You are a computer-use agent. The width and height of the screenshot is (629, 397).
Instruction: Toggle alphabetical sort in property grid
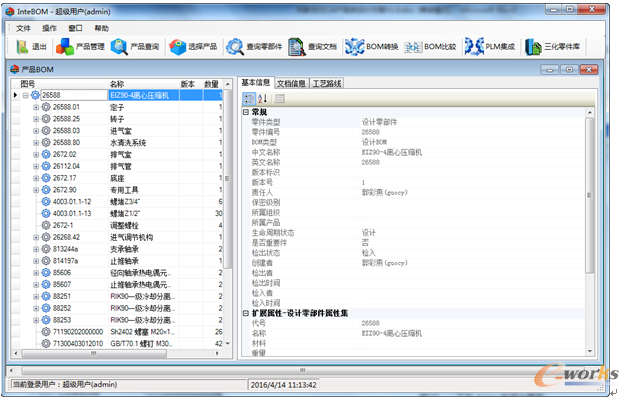click(262, 98)
